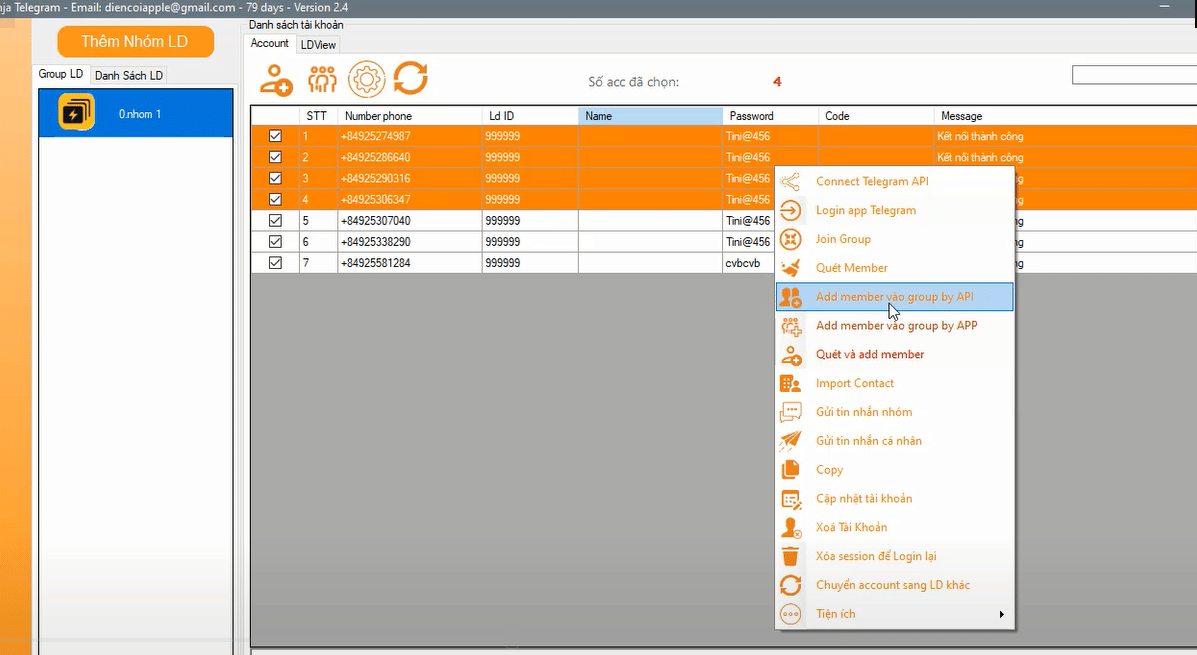Click the Ld ID column header
The width and height of the screenshot is (1197, 655).
530,116
